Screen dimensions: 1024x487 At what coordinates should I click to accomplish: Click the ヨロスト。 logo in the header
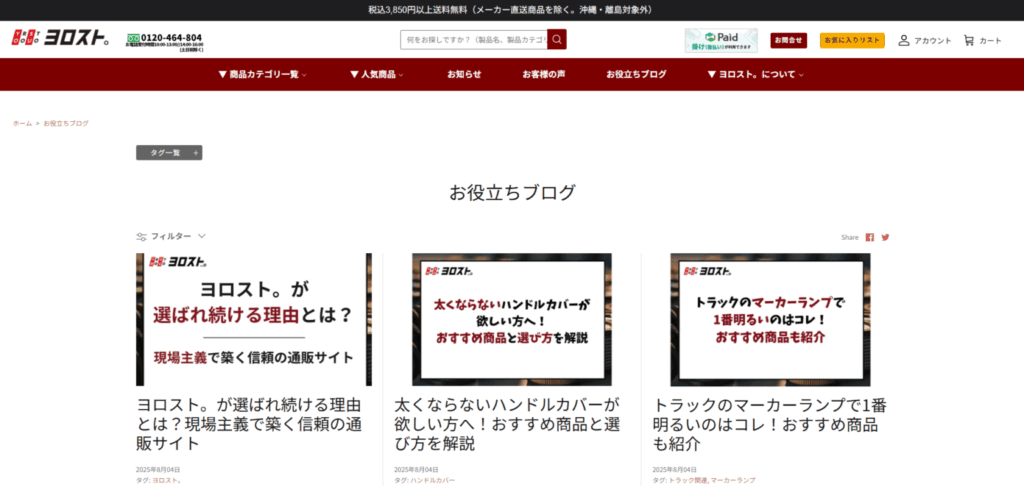(61, 39)
